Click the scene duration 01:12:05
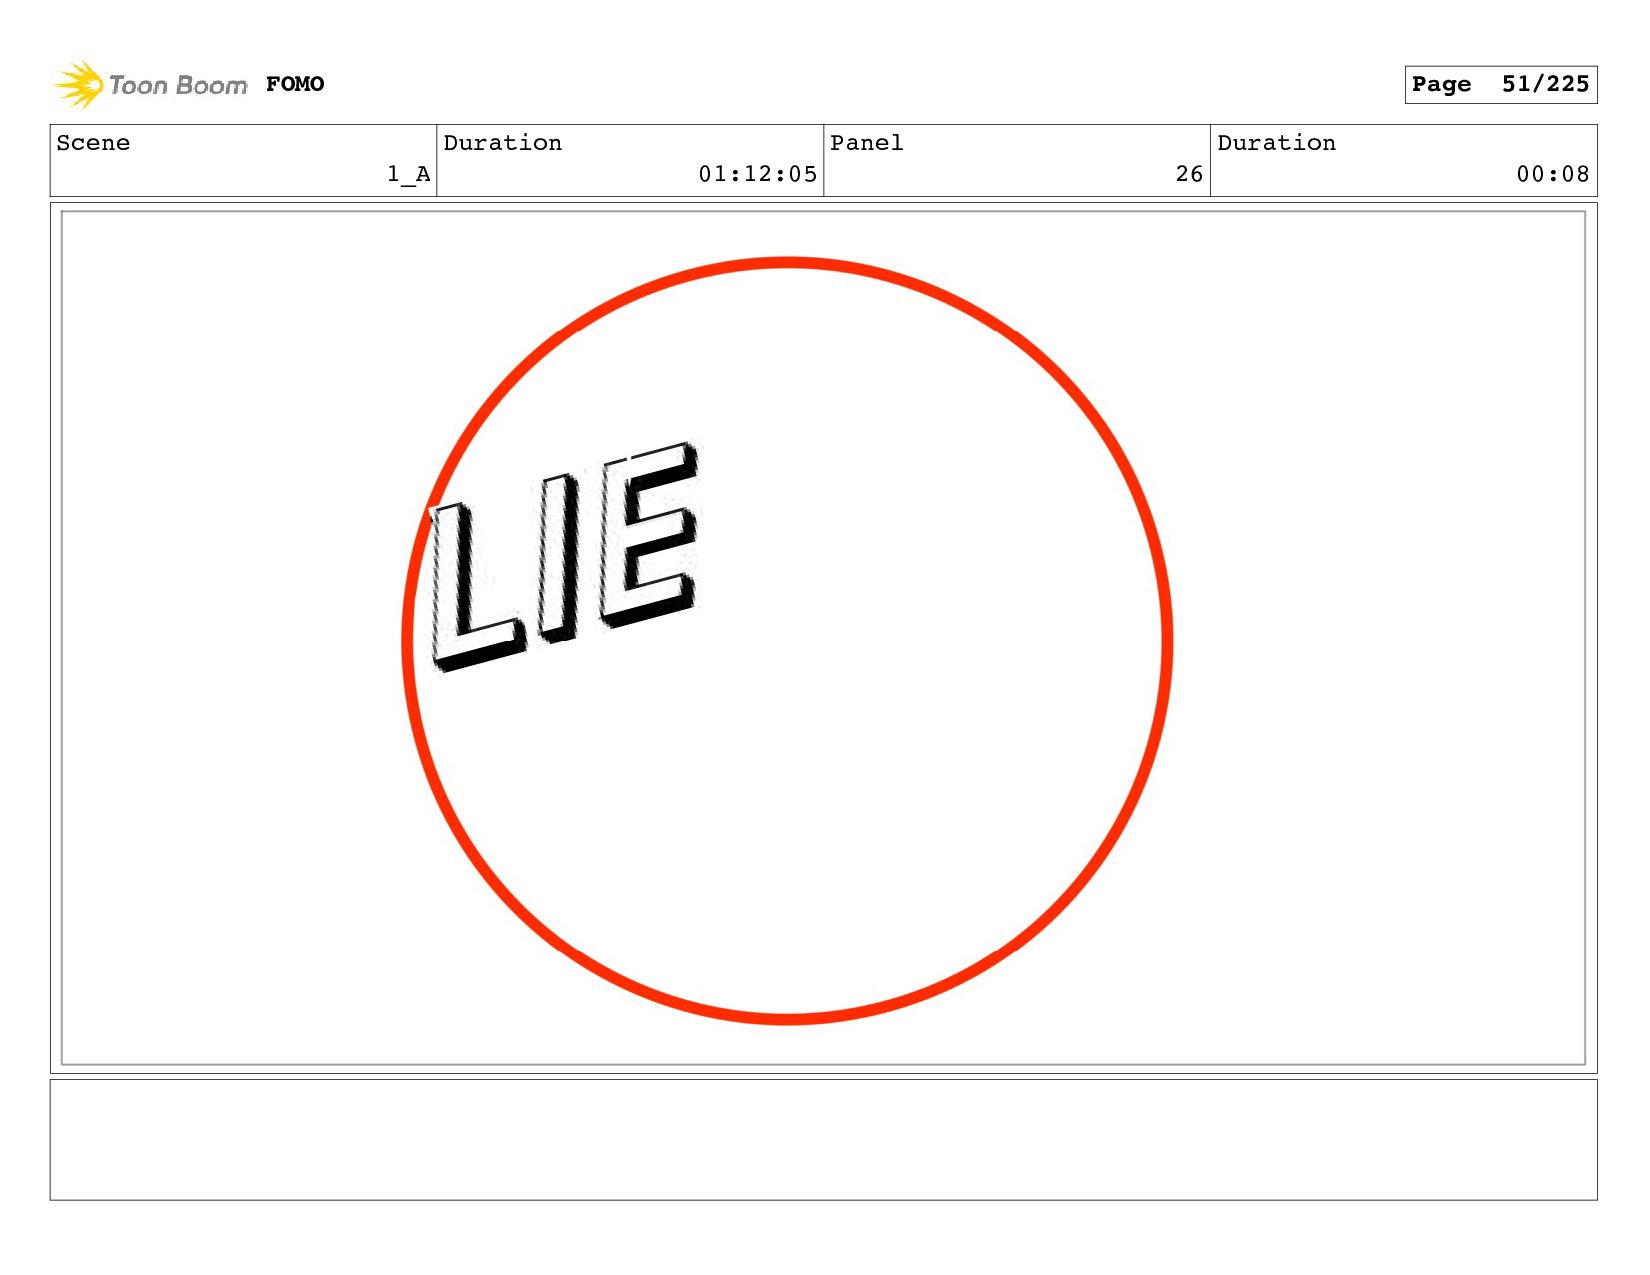The image size is (1650, 1275). (x=758, y=174)
